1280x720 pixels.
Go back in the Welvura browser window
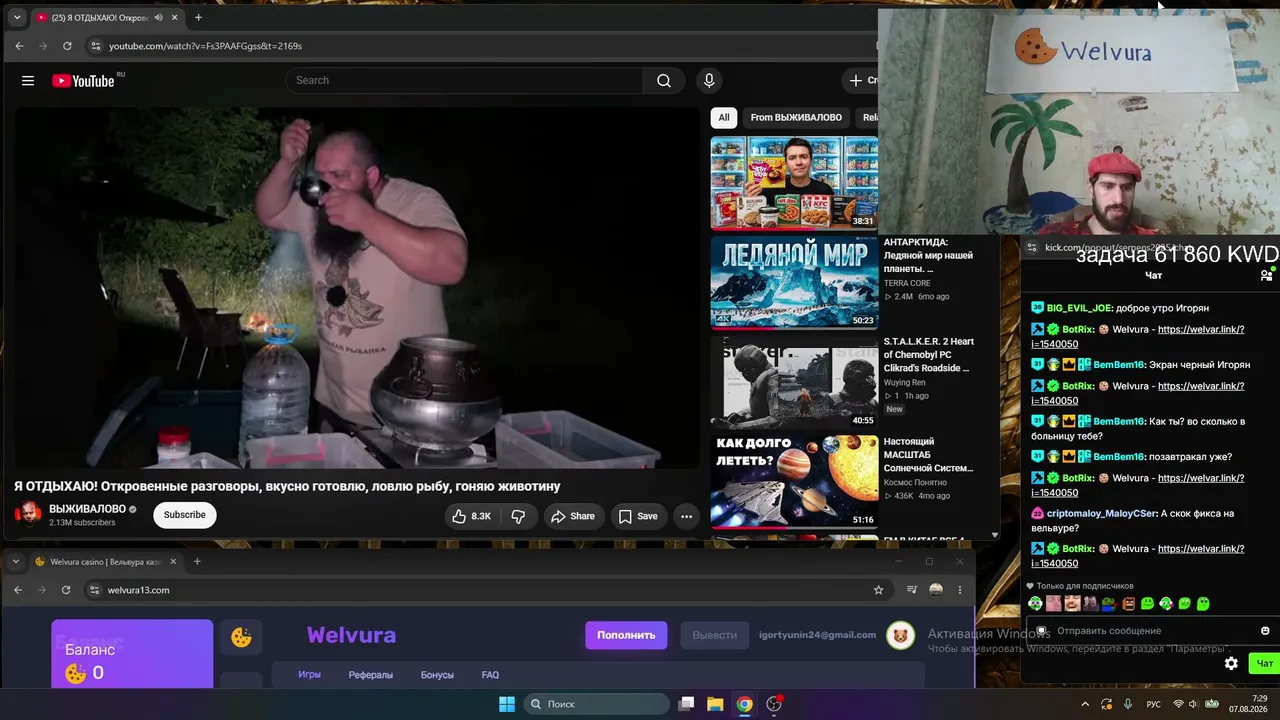(x=17, y=590)
